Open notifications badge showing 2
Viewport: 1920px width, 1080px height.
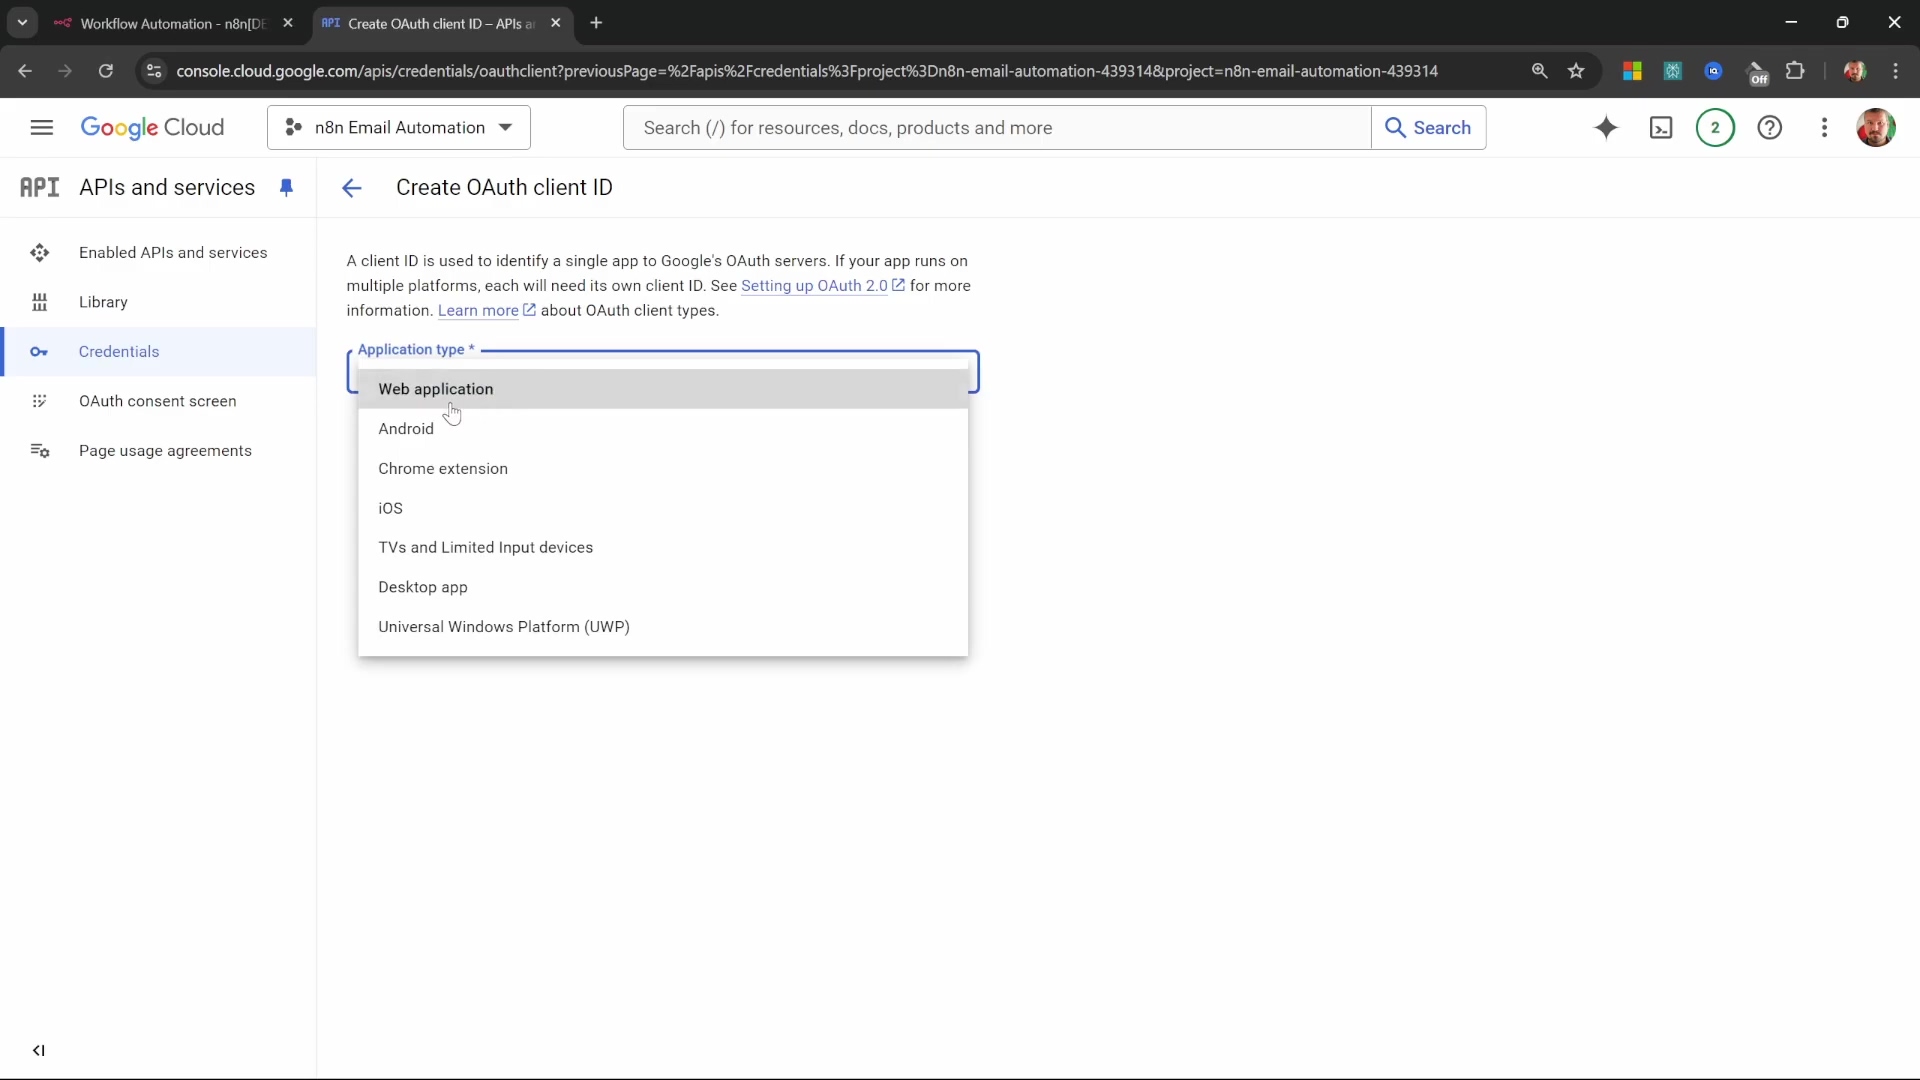(x=1715, y=127)
